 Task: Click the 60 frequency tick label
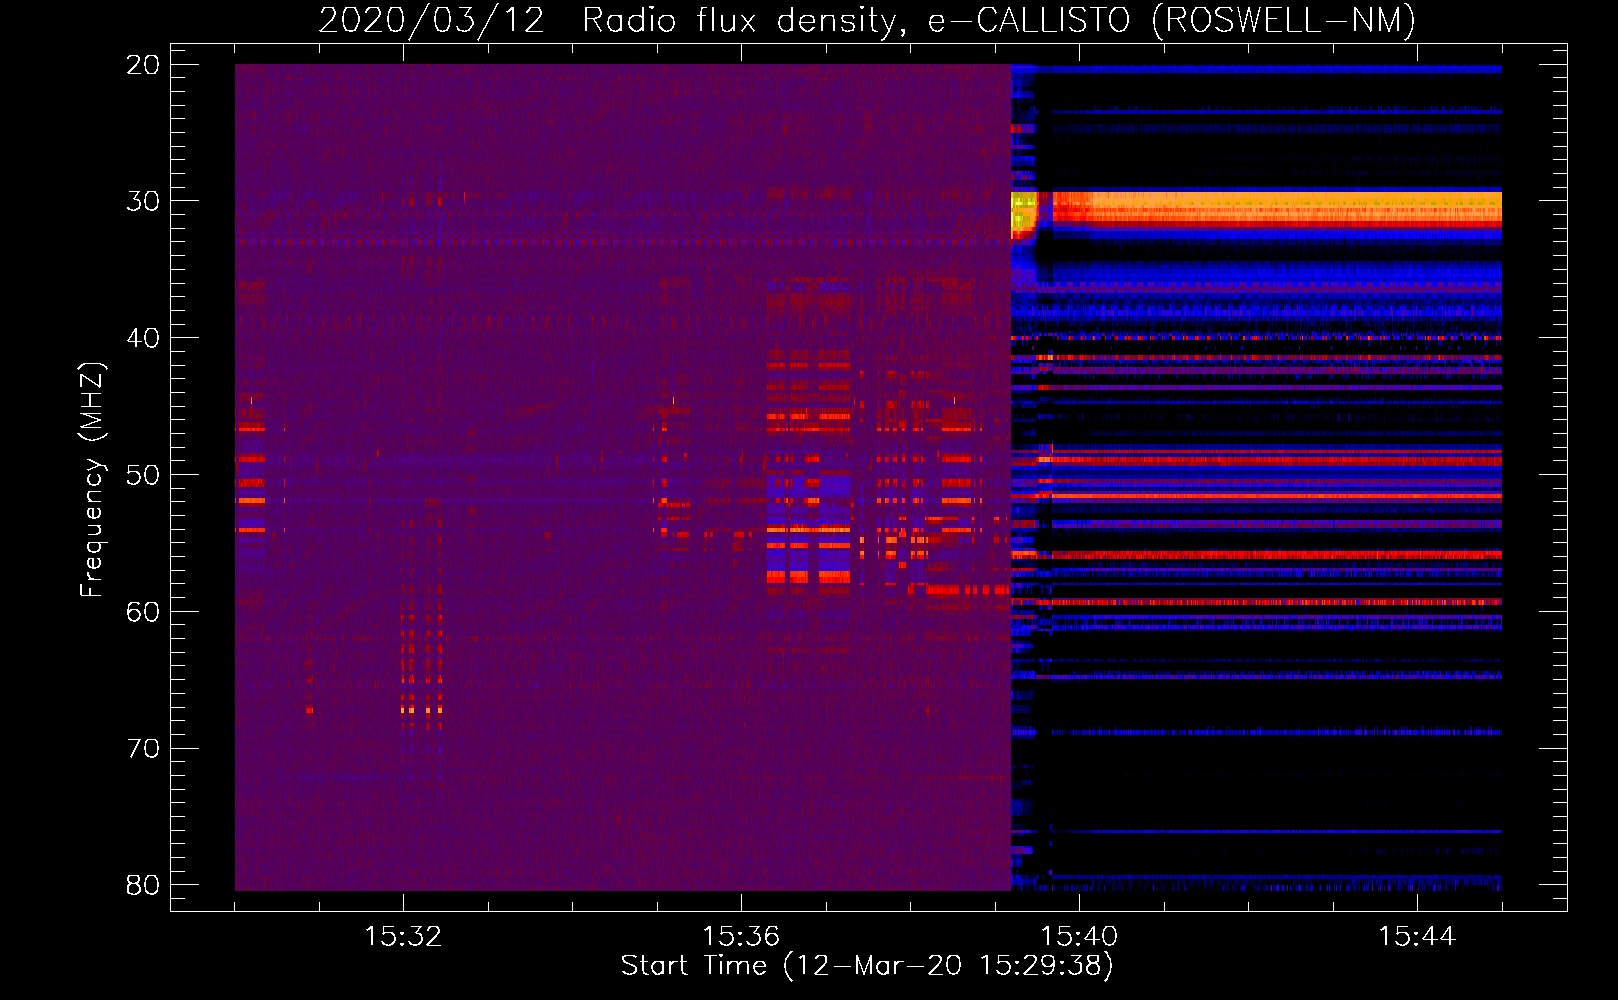tap(143, 611)
